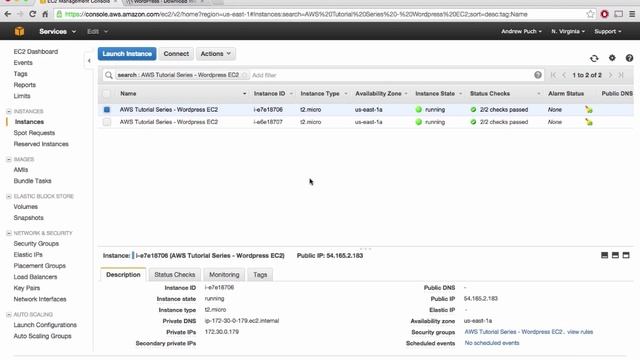Open Key Pairs in sidebar

27,288
